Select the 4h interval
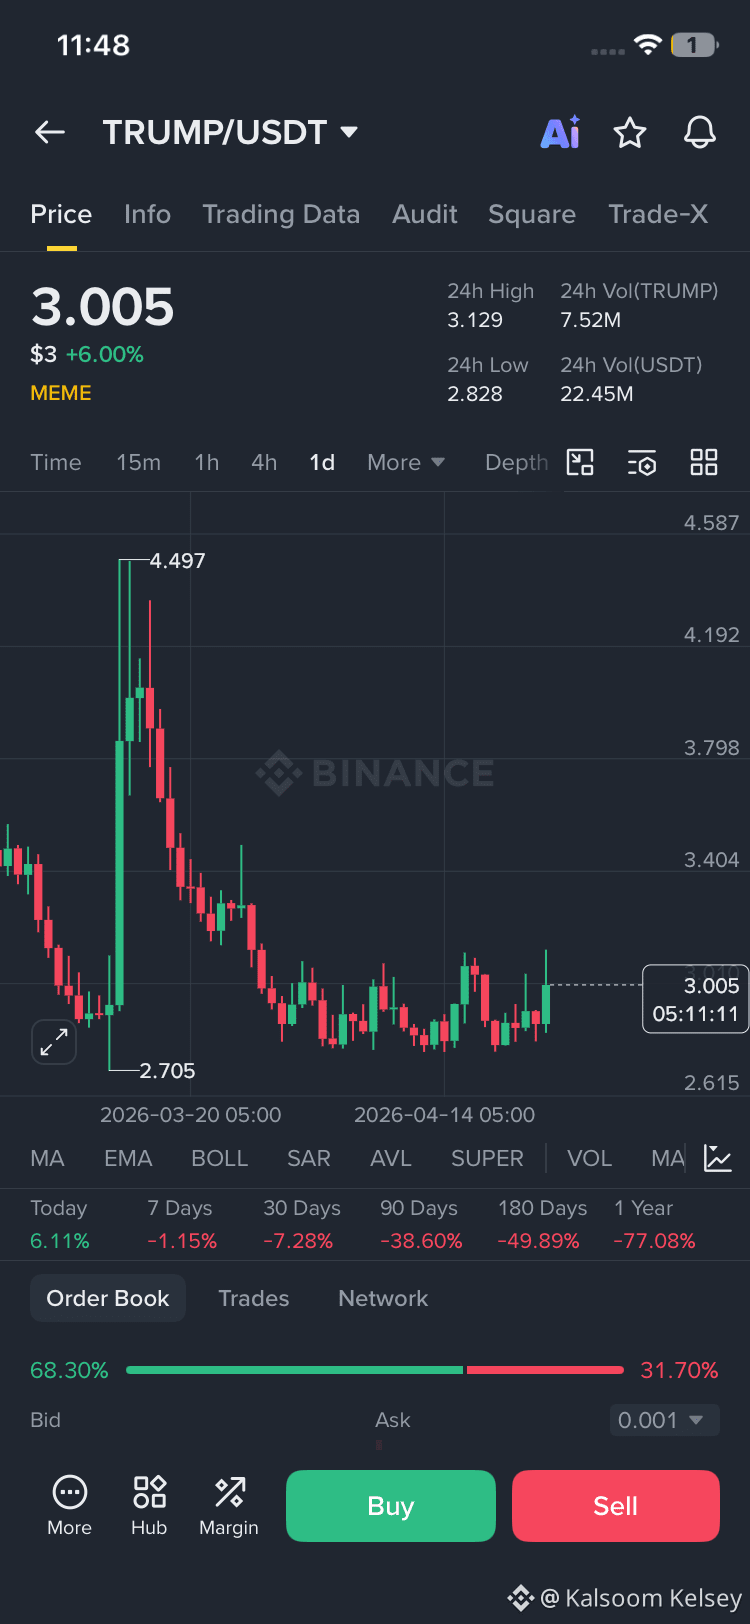The image size is (750, 1624). (x=264, y=462)
